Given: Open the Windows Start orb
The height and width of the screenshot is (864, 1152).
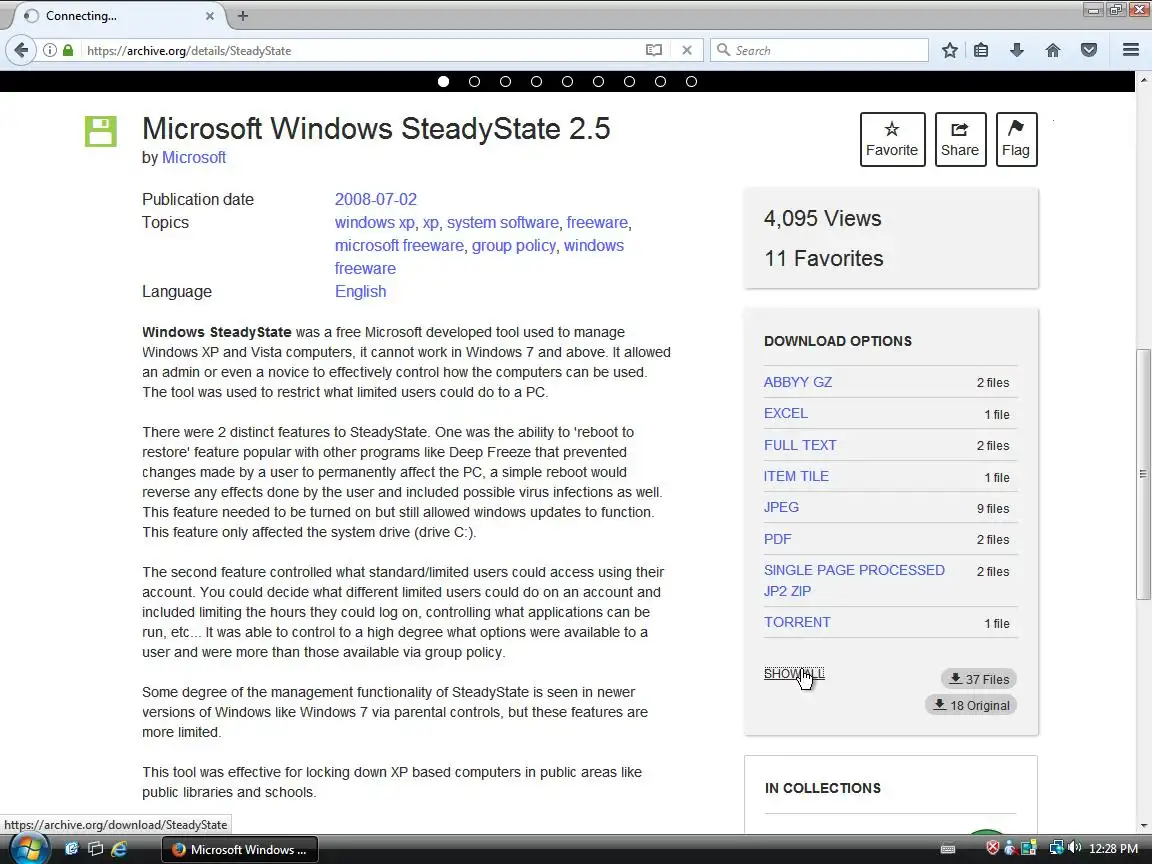Looking at the screenshot, I should click(29, 849).
